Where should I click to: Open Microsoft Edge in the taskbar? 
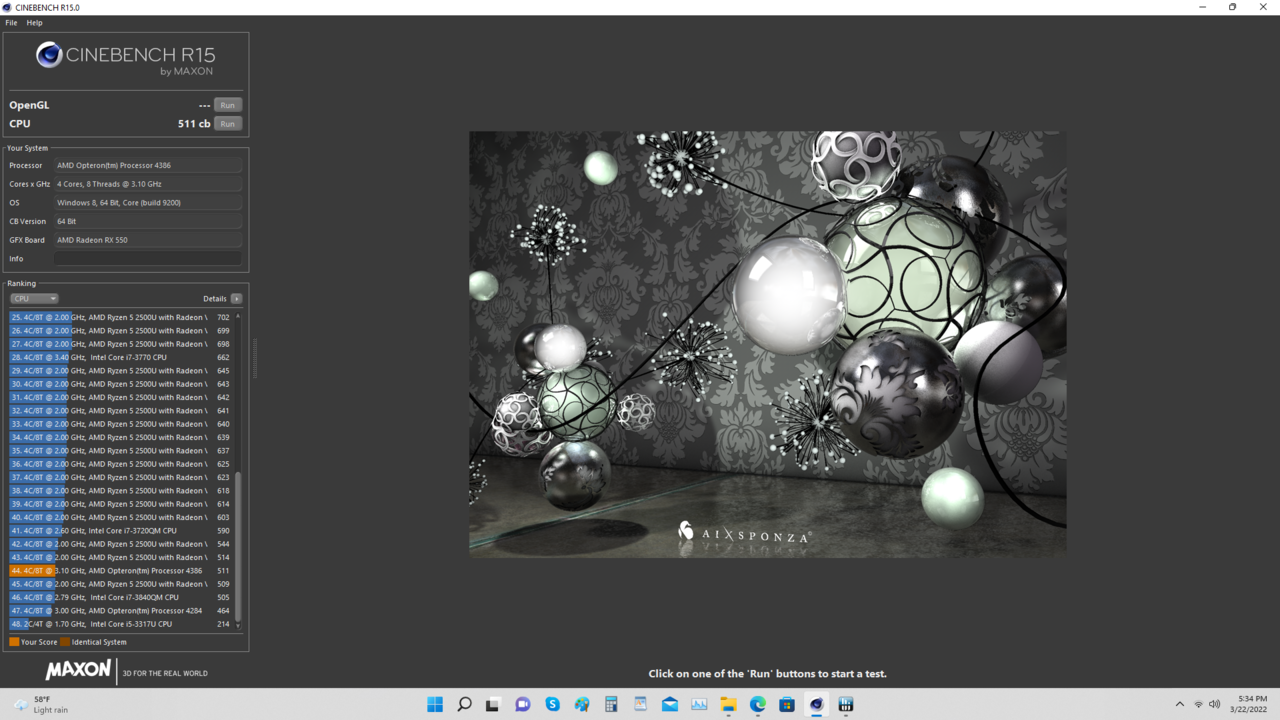[x=757, y=704]
